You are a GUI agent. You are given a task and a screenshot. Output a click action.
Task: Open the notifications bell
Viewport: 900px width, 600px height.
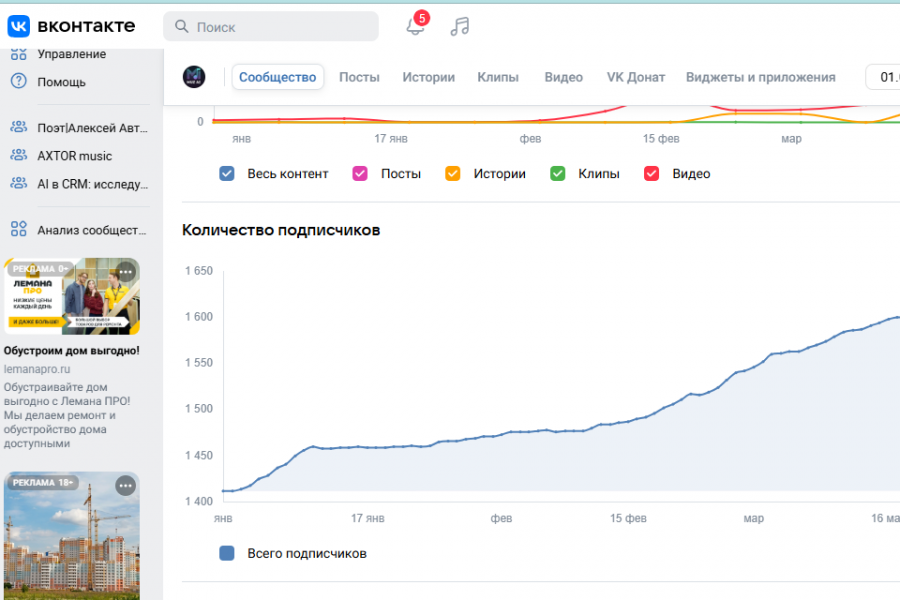415,27
